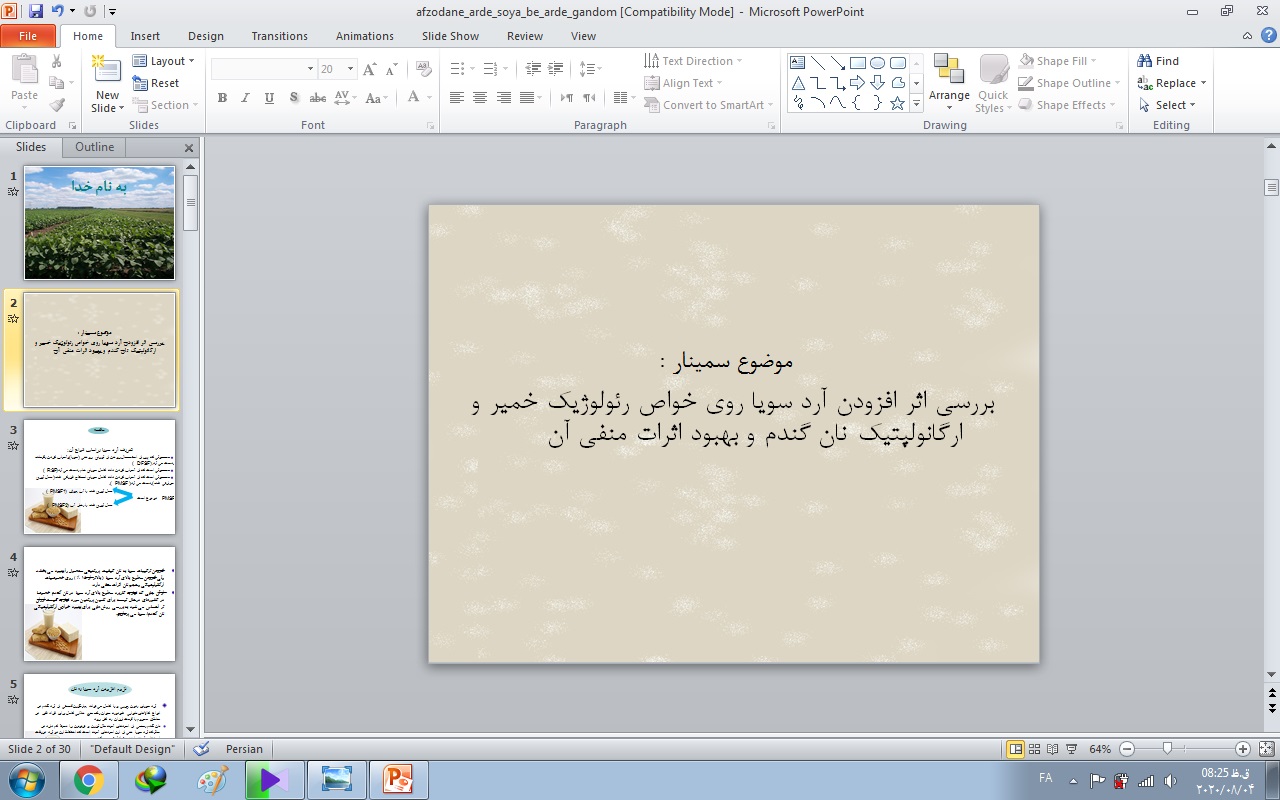Image resolution: width=1280 pixels, height=800 pixels.
Task: Toggle Bold formatting
Action: click(222, 98)
